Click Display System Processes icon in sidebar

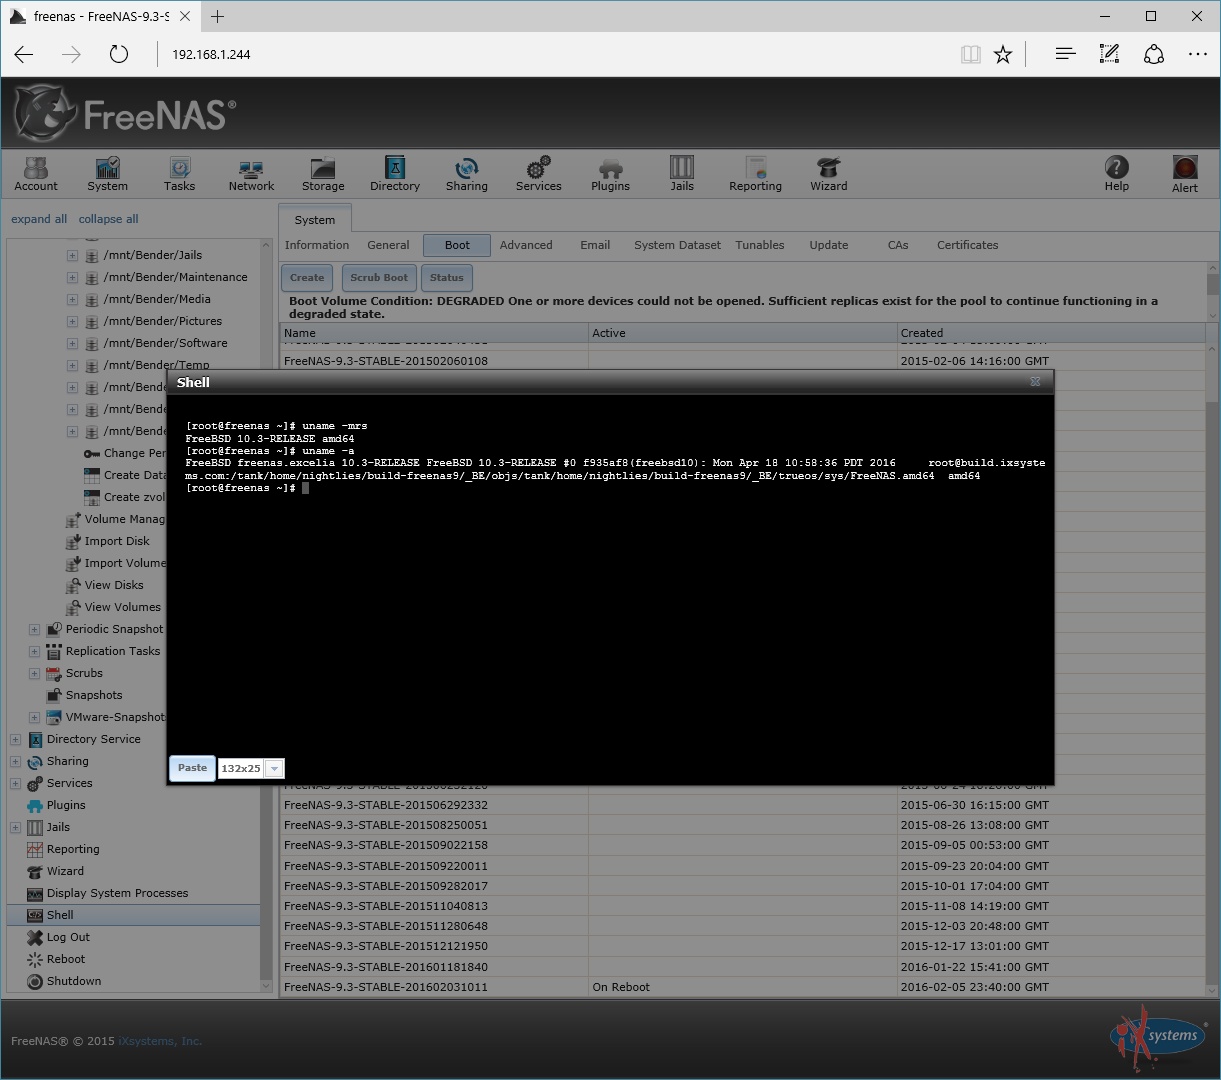35,893
